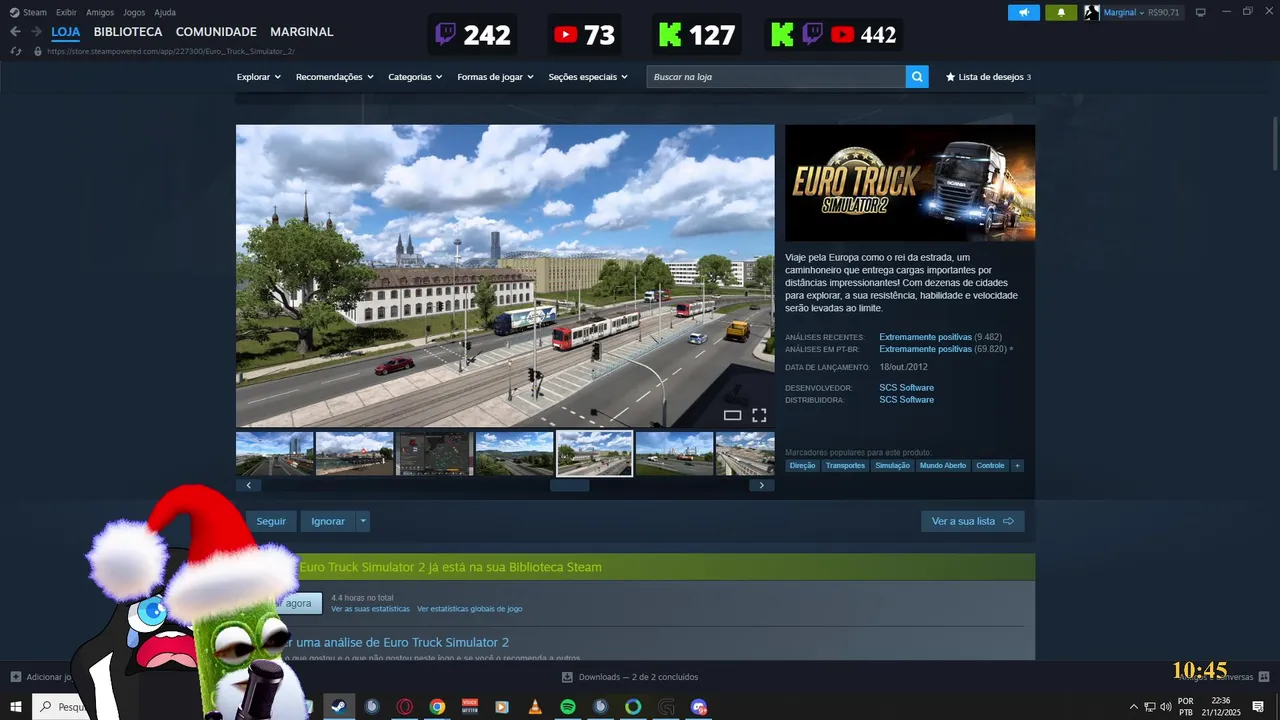
Task: Open Lista de desejos link
Action: (988, 77)
